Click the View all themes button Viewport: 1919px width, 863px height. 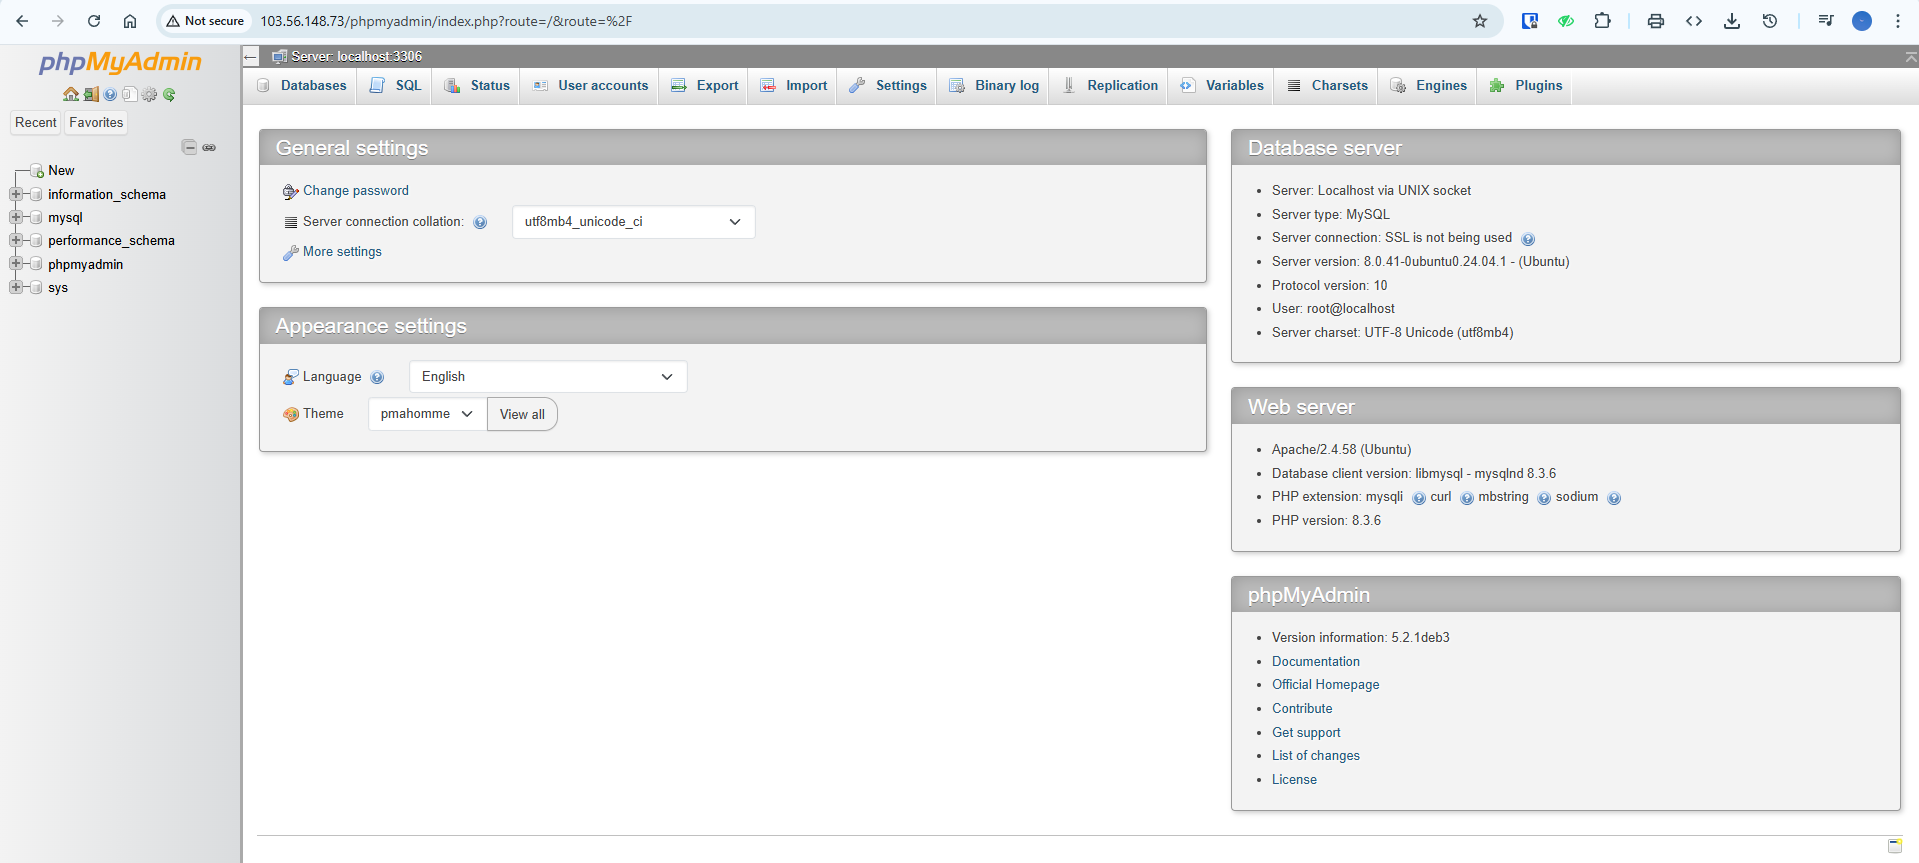(x=522, y=414)
